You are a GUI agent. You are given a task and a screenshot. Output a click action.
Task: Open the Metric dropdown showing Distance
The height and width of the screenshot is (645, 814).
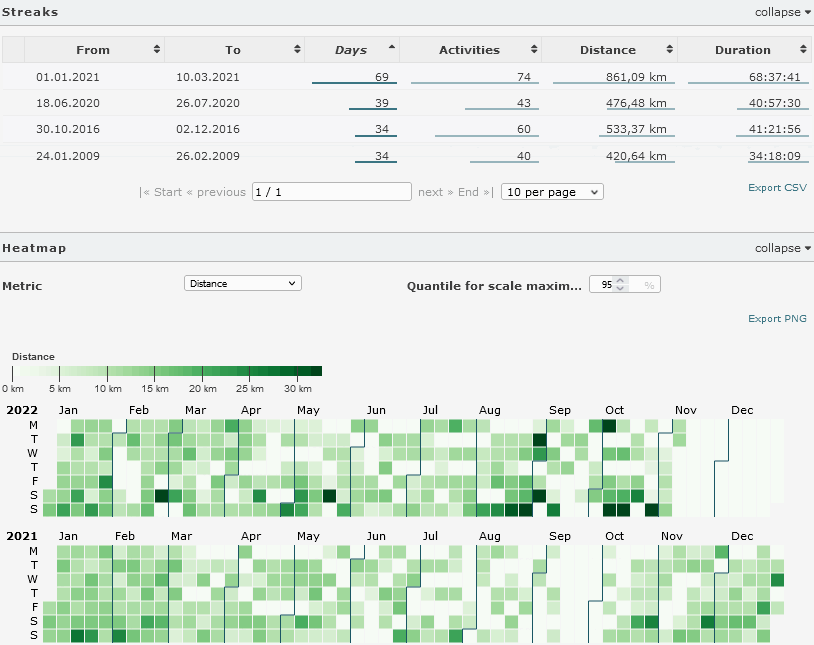point(242,283)
